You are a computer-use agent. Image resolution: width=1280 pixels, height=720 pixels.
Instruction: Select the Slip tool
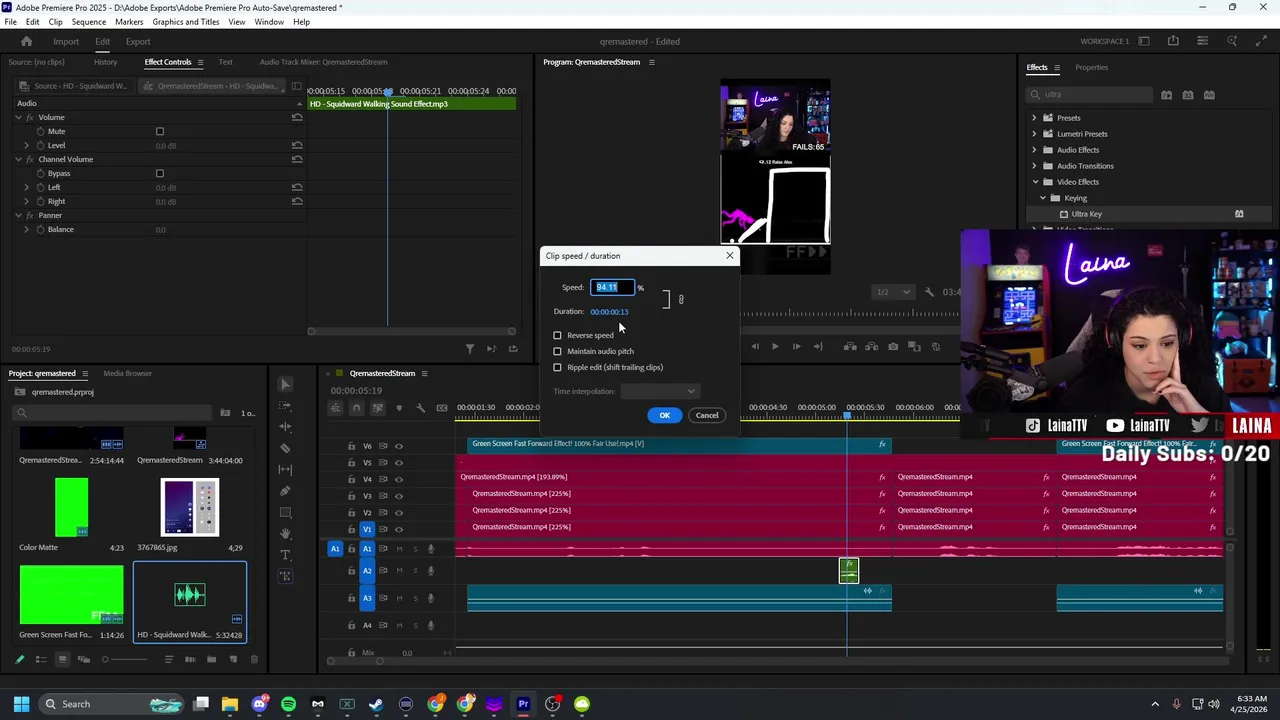click(286, 469)
